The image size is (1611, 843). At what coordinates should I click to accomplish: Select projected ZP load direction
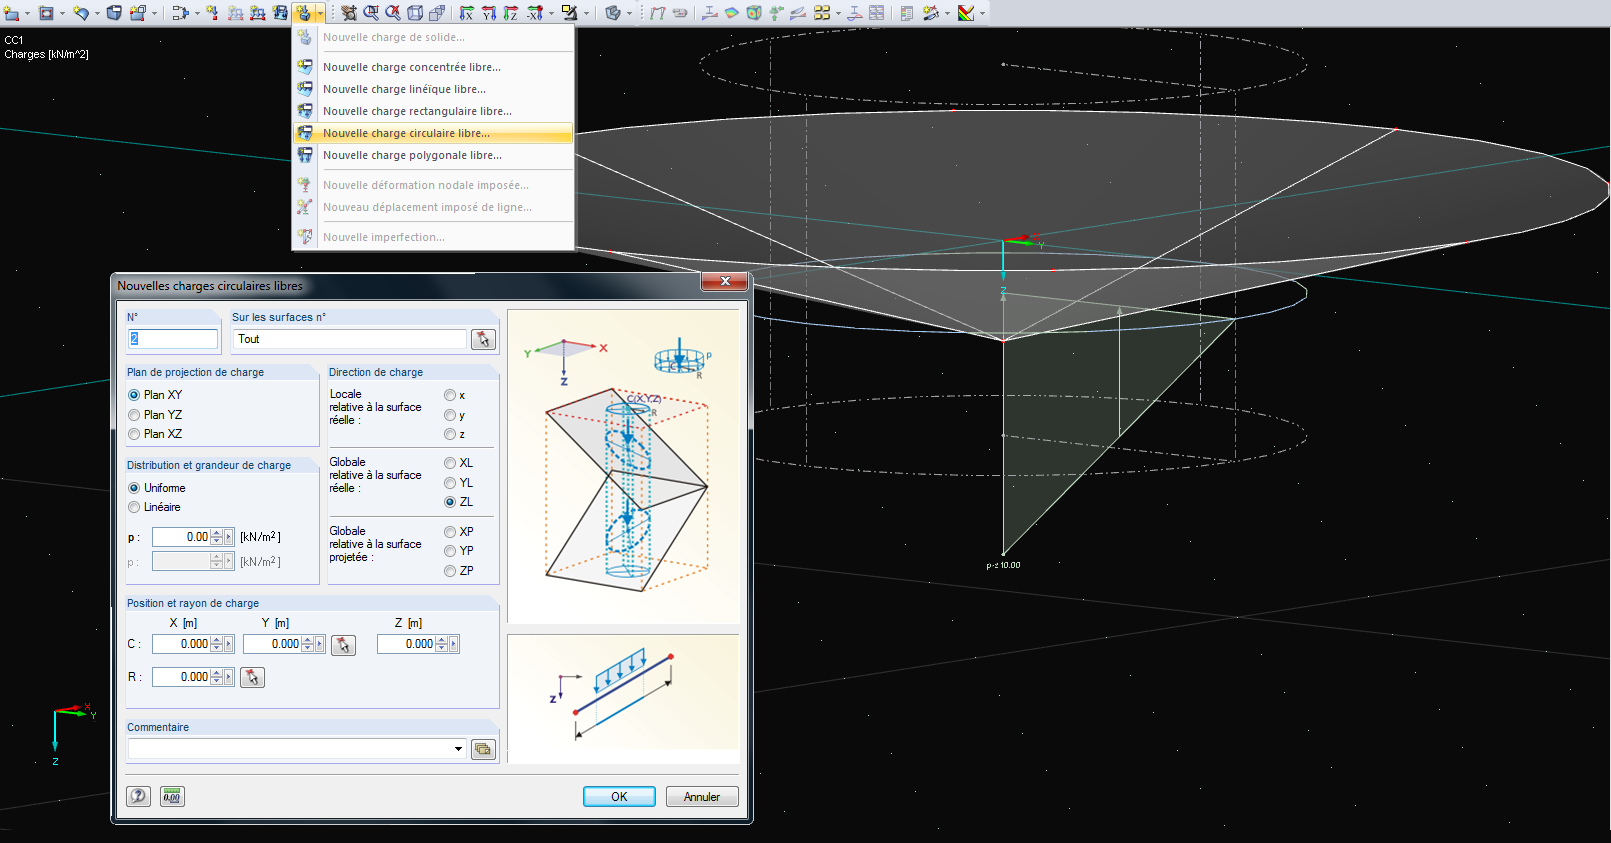[x=450, y=571]
